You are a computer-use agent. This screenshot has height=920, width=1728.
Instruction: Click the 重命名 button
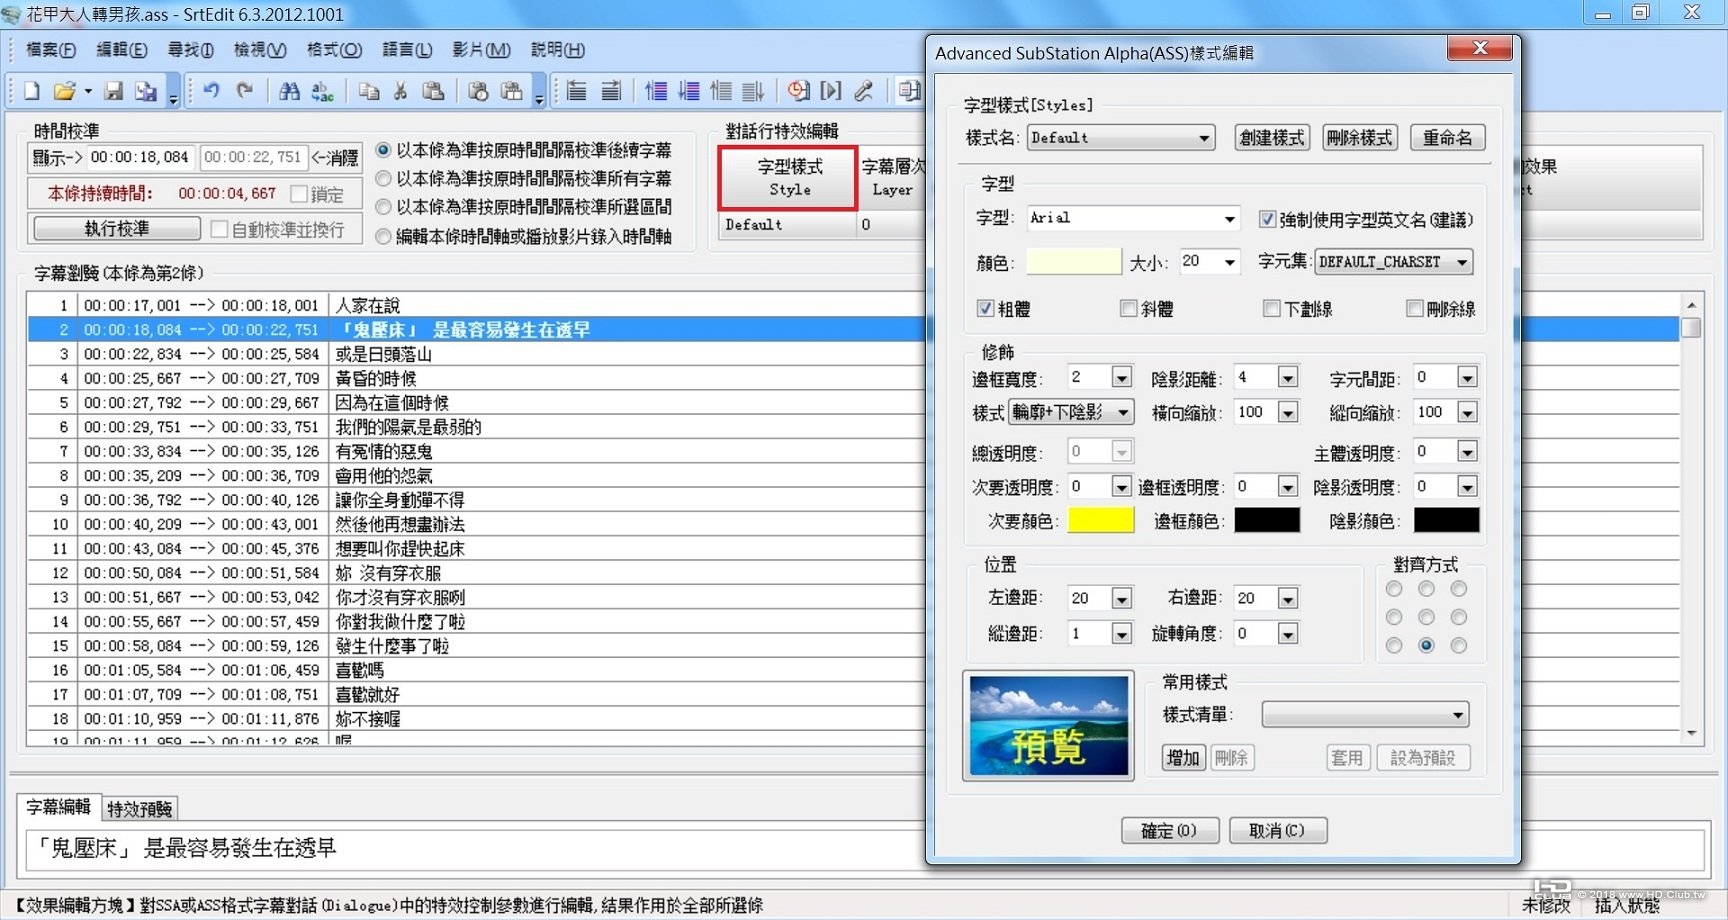pyautogui.click(x=1448, y=138)
